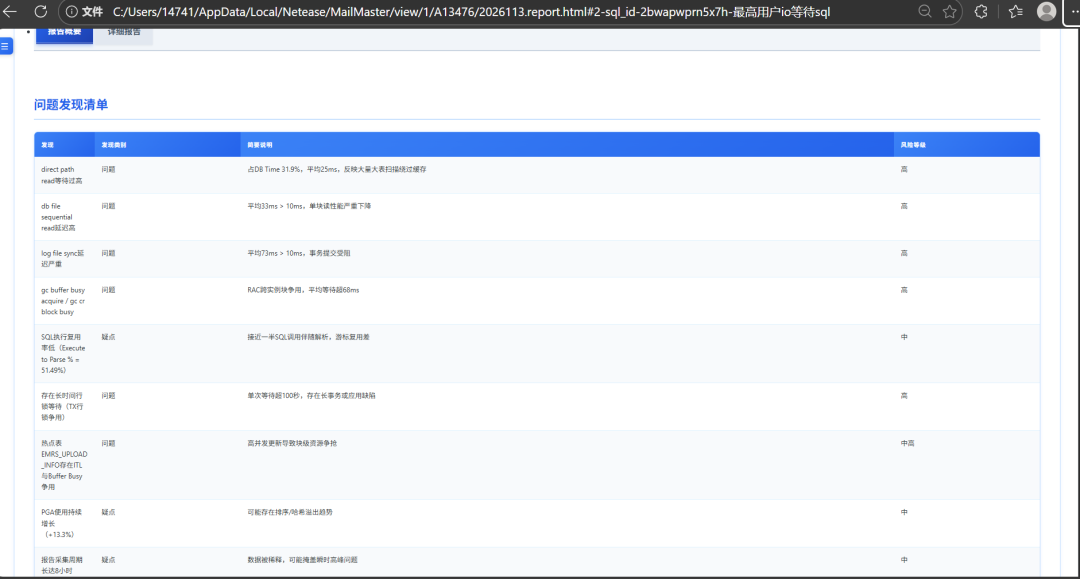Open the browser extensions menu
The height and width of the screenshot is (579, 1080).
[981, 12]
